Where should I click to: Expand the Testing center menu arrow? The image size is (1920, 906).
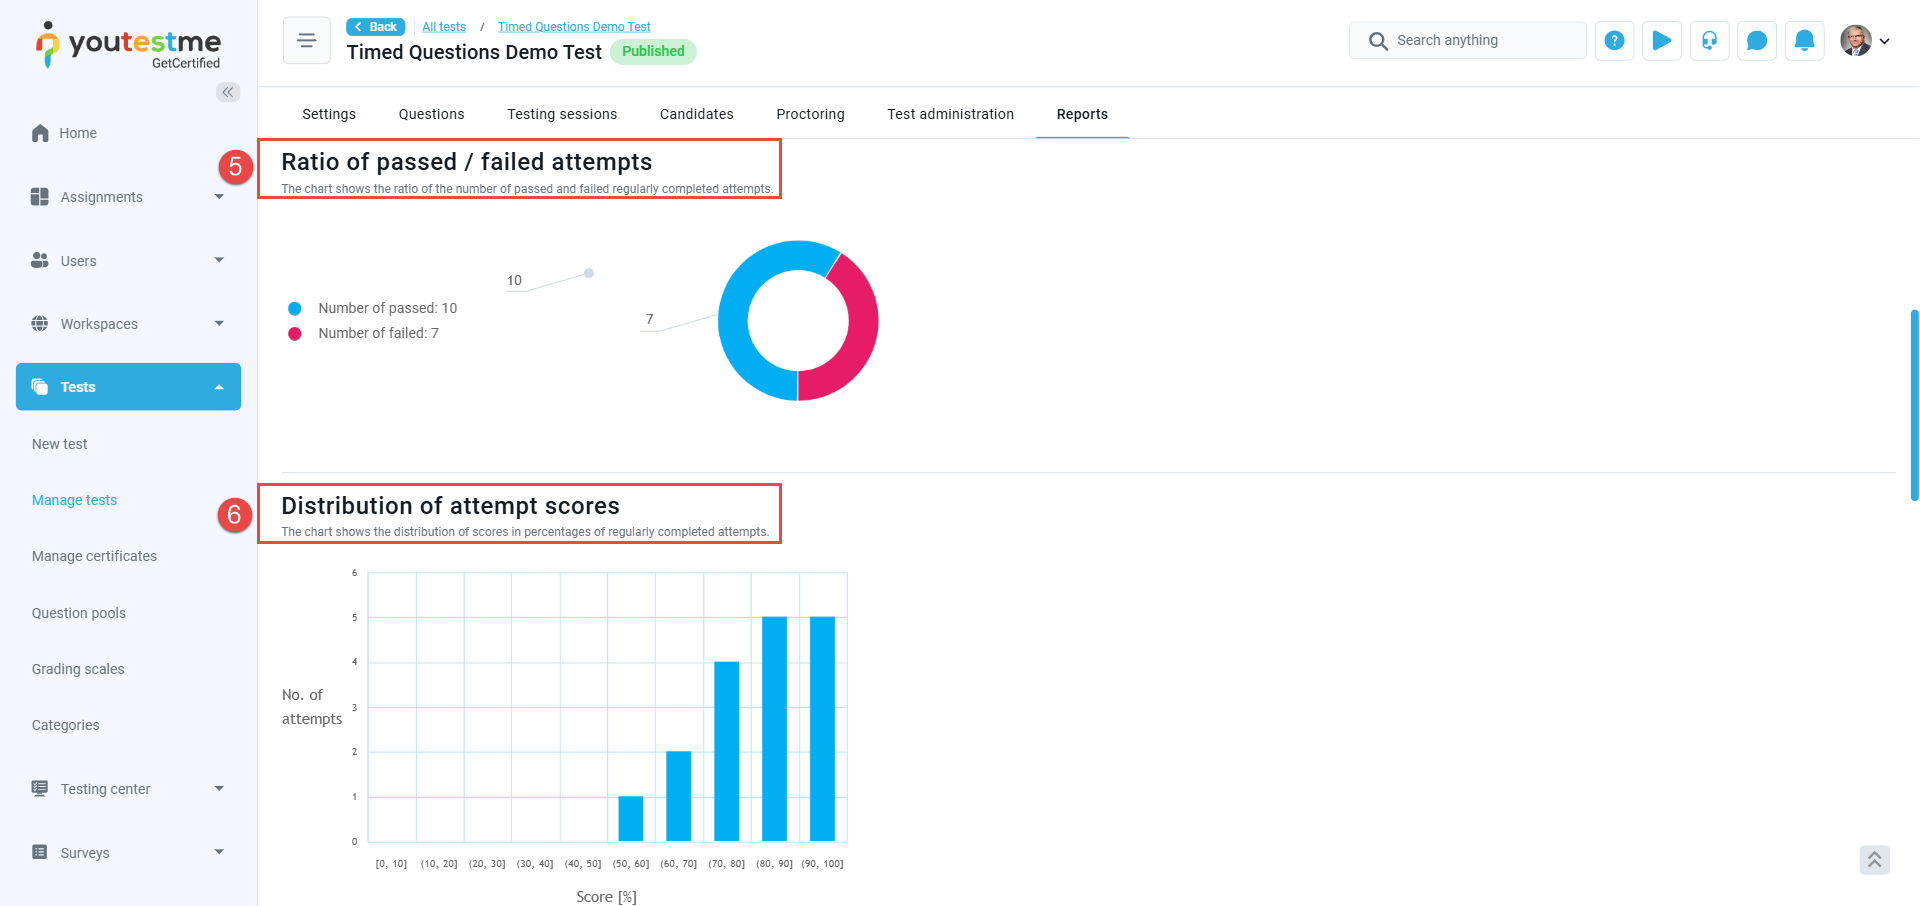(219, 788)
